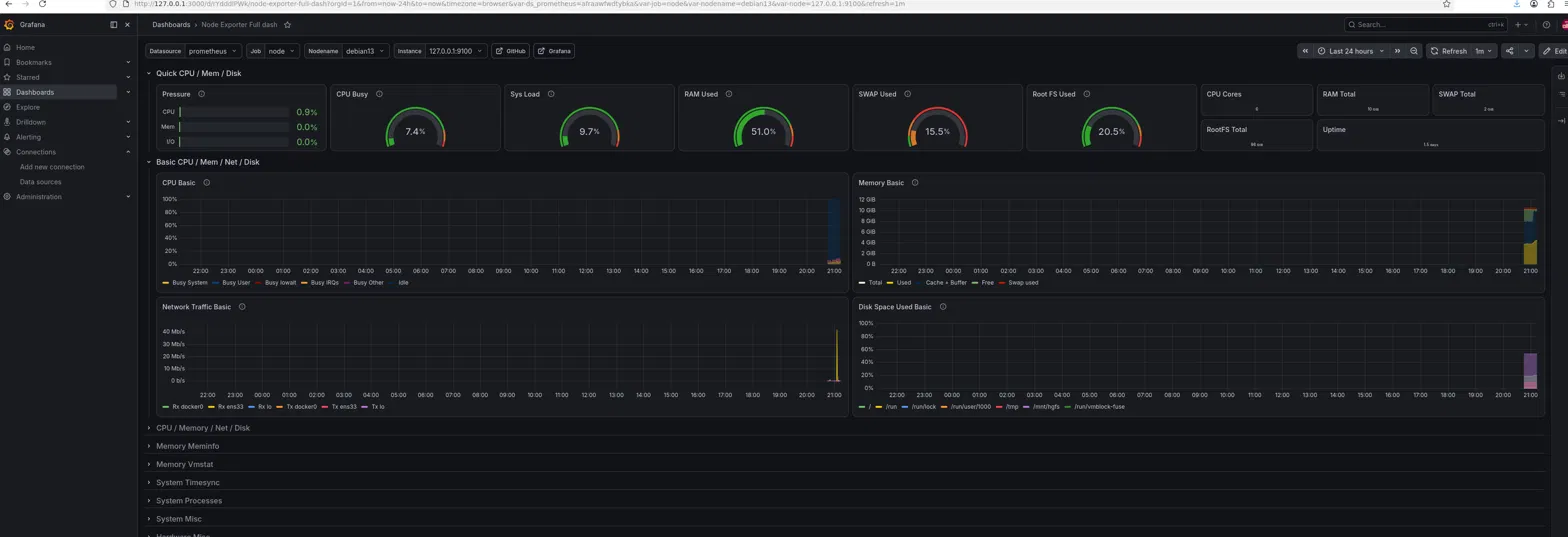This screenshot has height=537, width=1568.
Task: Click the top Search input field
Action: coord(1425,24)
